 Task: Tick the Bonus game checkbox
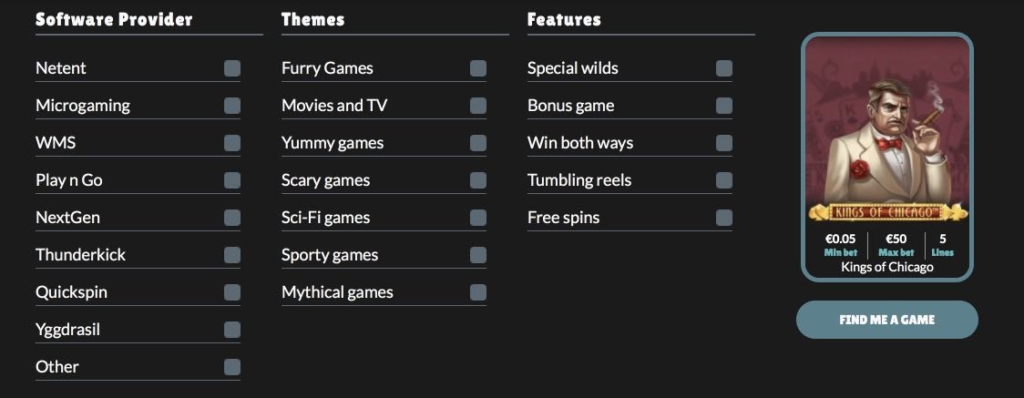point(724,106)
